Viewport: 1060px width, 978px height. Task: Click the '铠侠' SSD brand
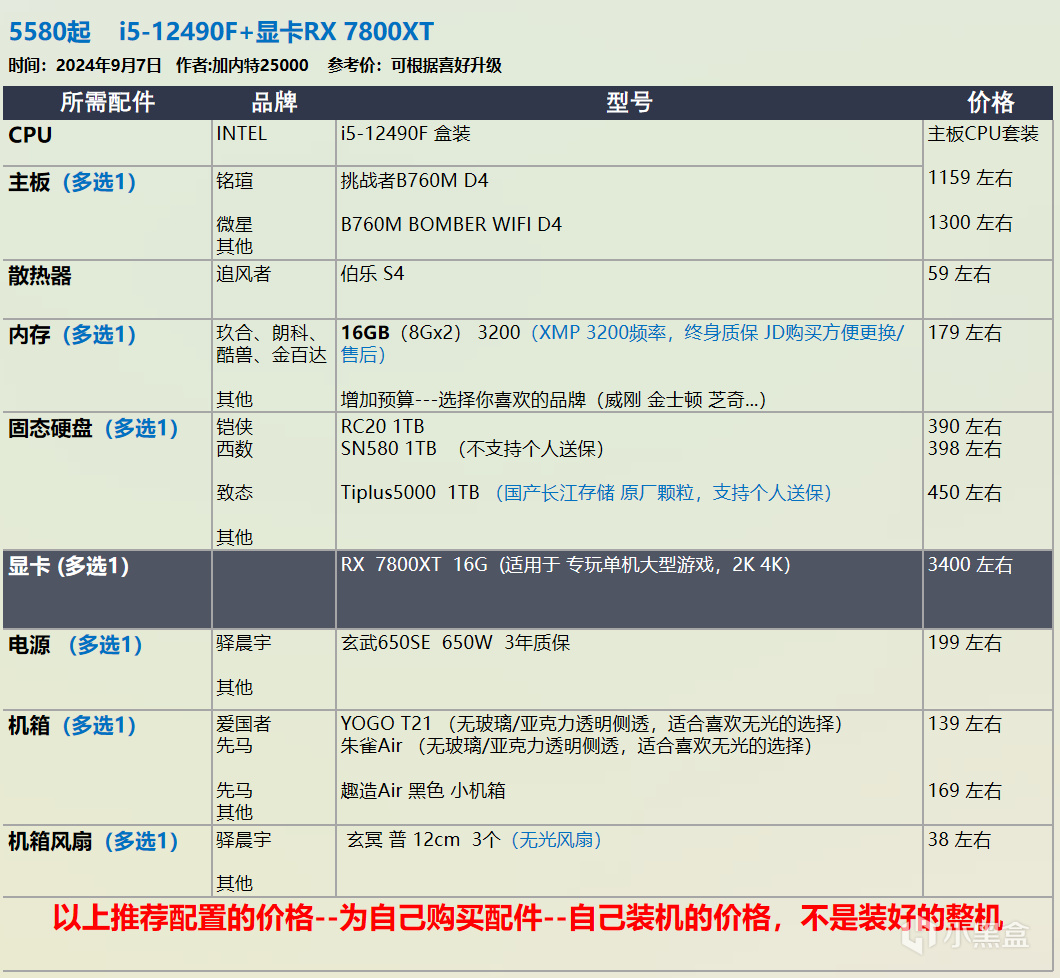click(x=235, y=426)
